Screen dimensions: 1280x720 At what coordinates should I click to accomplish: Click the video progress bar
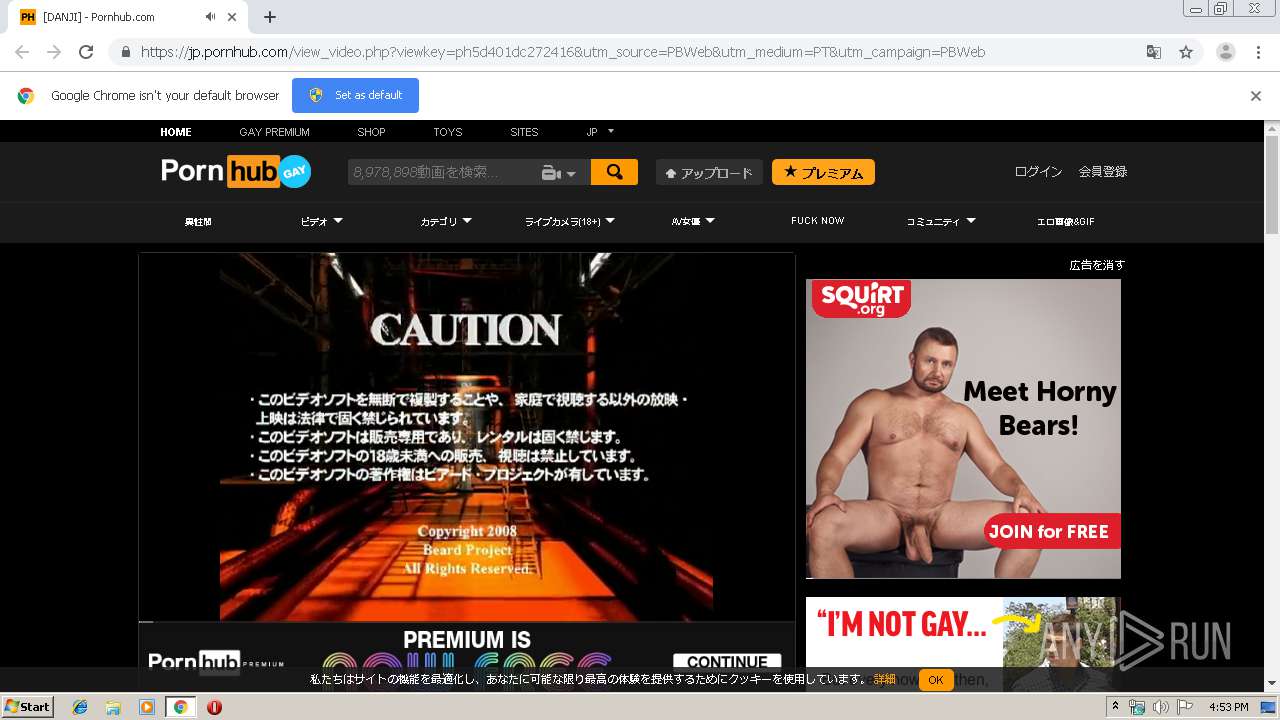[466, 622]
